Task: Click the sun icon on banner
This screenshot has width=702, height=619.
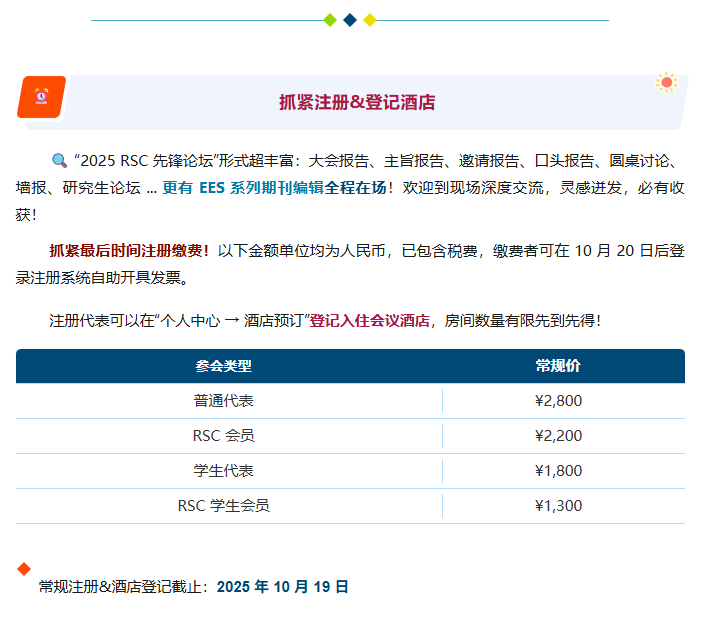Action: 666,83
